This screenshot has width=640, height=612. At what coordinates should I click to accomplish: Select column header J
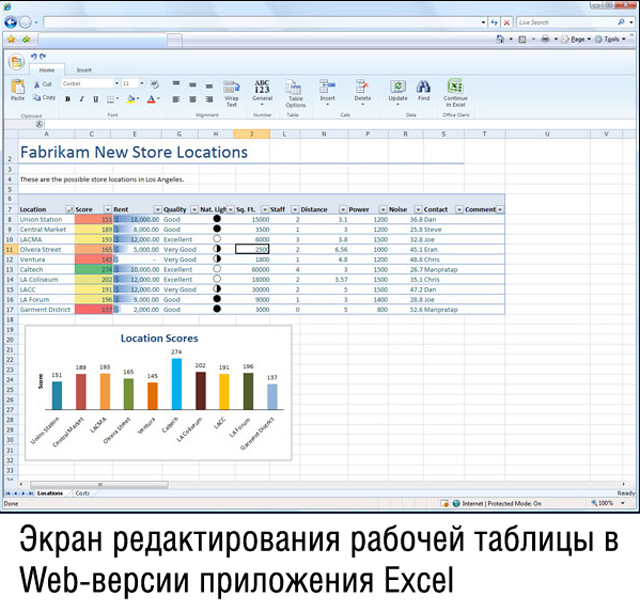tap(251, 134)
